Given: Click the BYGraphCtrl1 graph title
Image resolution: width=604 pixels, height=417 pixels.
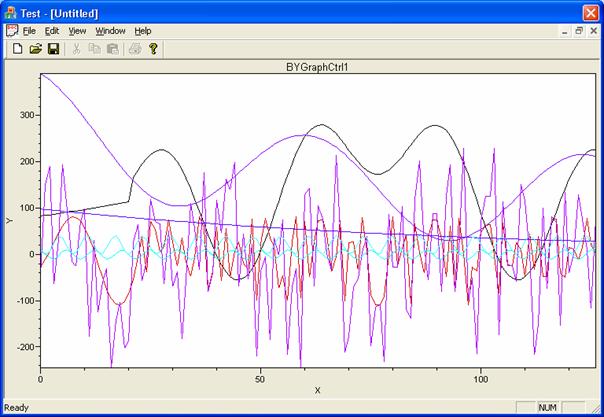Looking at the screenshot, I should (x=316, y=67).
